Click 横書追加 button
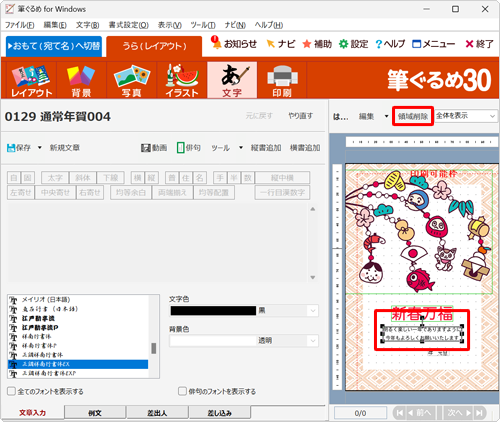The width and height of the screenshot is (500, 422). click(x=305, y=148)
